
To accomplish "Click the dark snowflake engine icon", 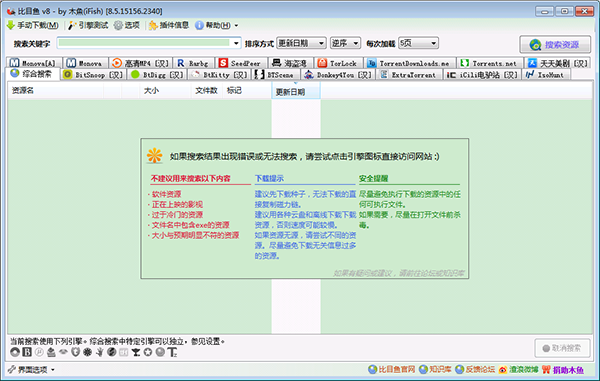I will 88,352.
